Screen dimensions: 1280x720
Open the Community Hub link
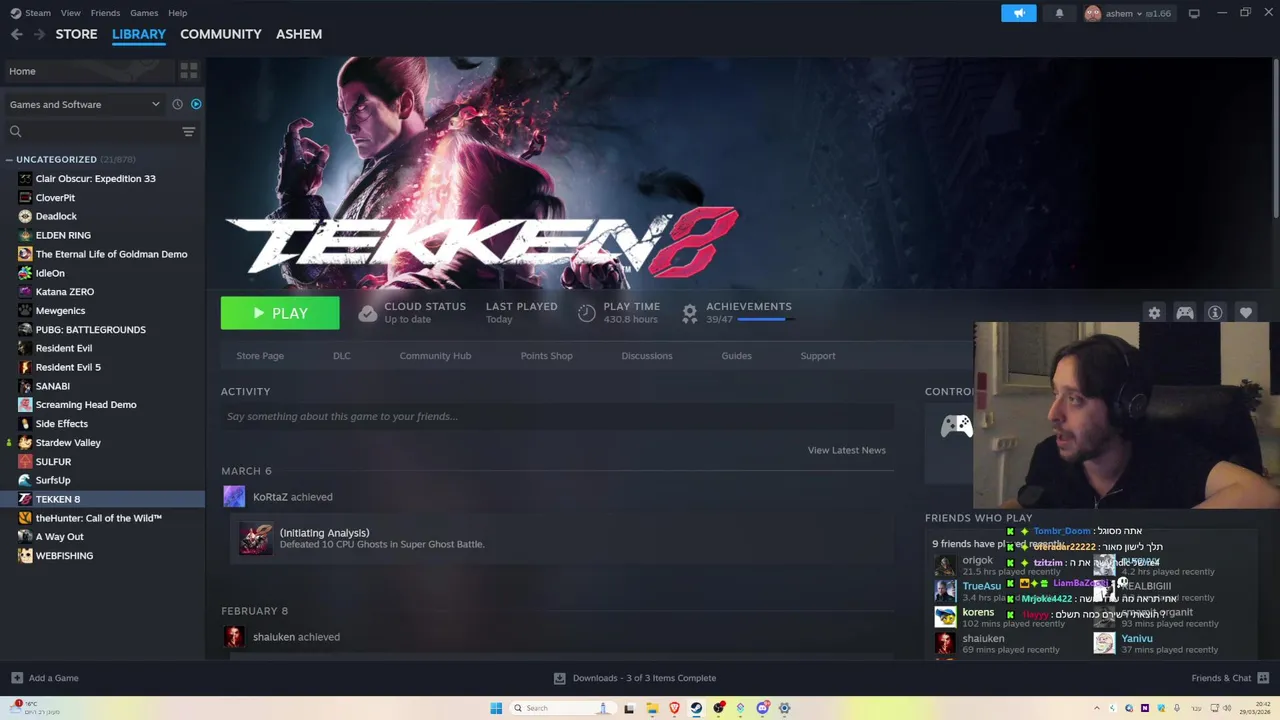[x=435, y=356]
